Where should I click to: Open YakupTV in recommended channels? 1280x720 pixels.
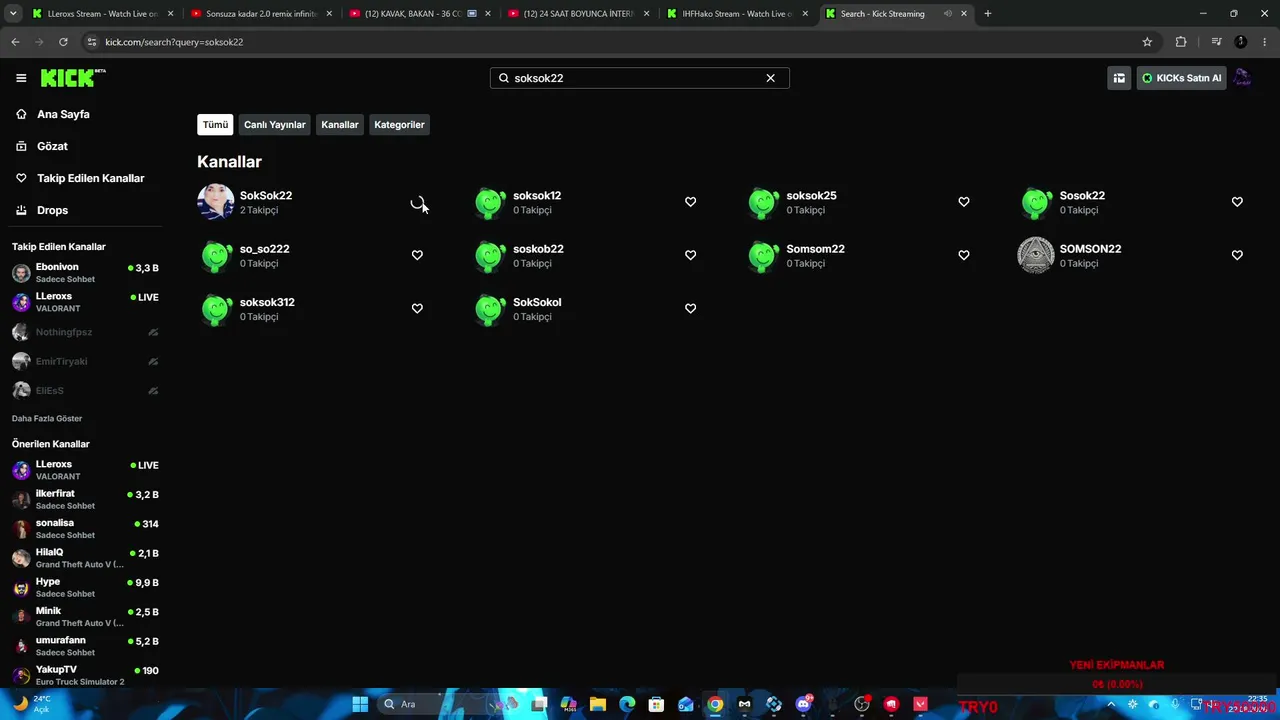(85, 675)
